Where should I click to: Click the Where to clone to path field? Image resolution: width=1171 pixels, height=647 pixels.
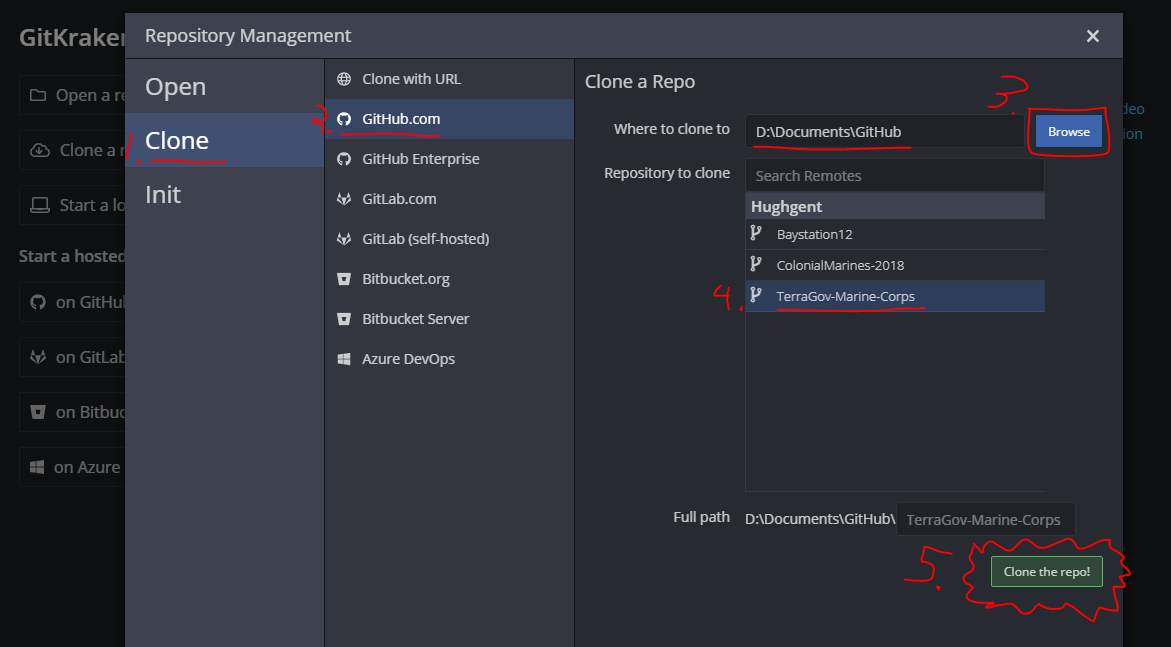[885, 131]
